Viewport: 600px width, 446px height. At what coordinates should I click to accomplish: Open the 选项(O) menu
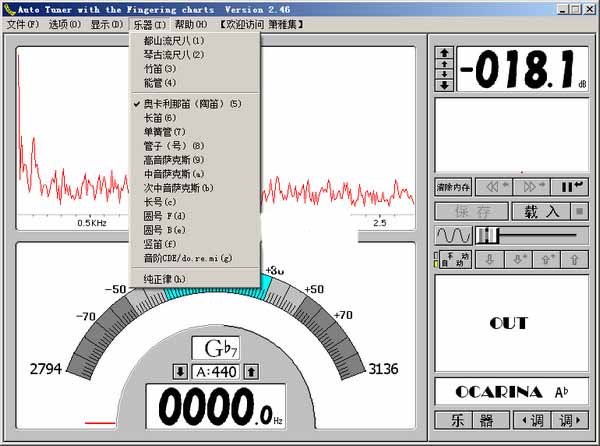(x=65, y=24)
